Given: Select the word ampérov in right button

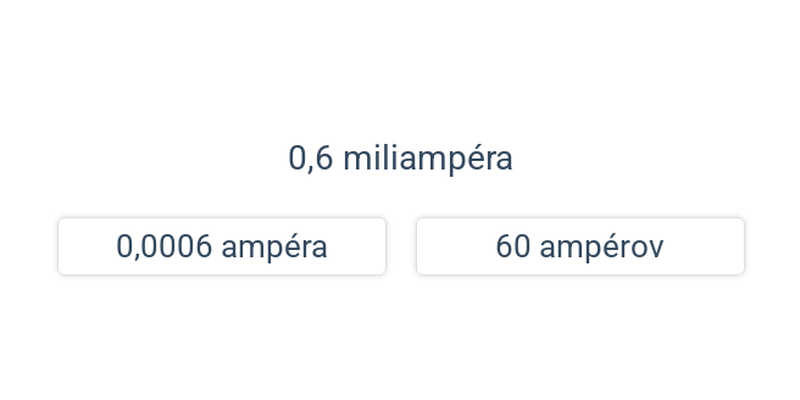Looking at the screenshot, I should point(602,247).
